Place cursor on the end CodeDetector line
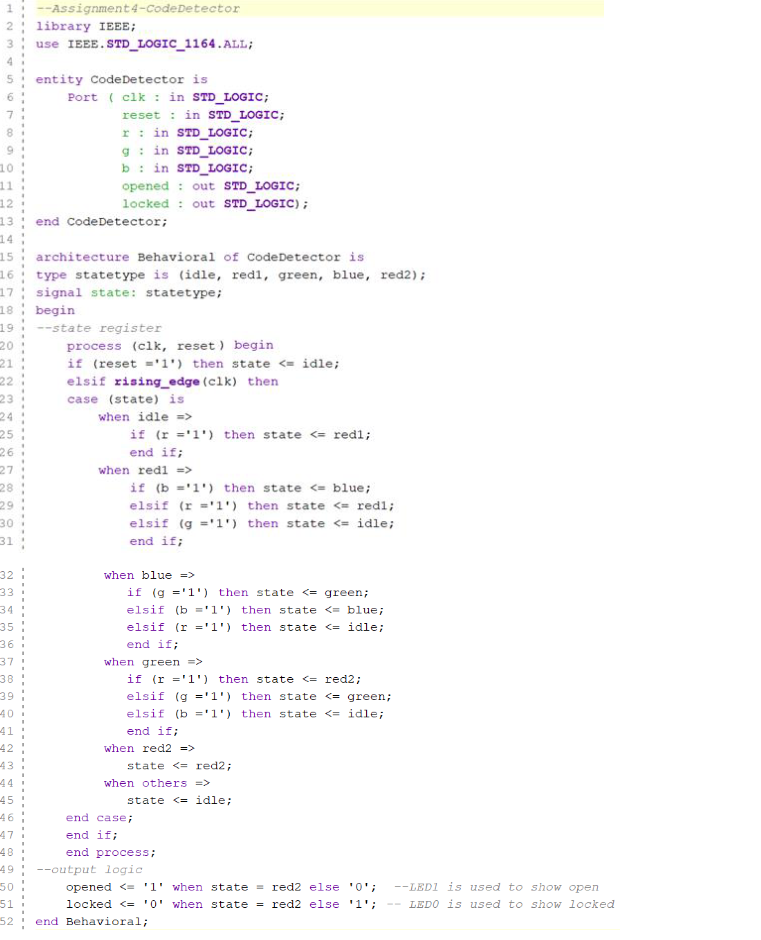Viewport: 761px width, 940px height. coord(101,221)
